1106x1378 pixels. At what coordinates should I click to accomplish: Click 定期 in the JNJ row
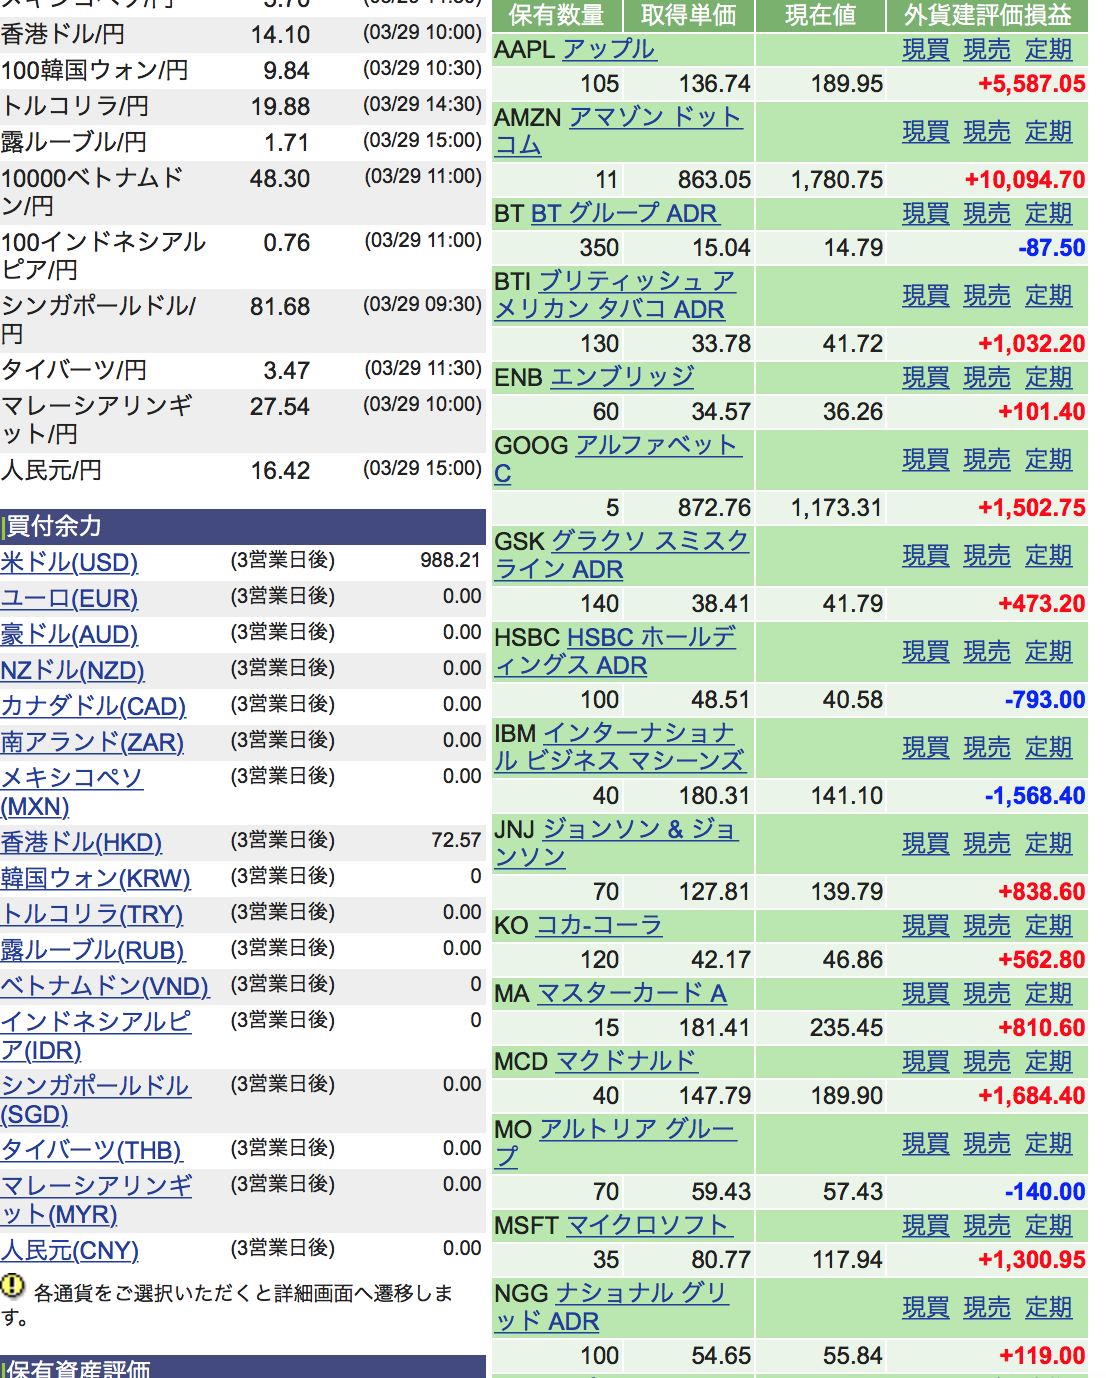(x=1049, y=843)
